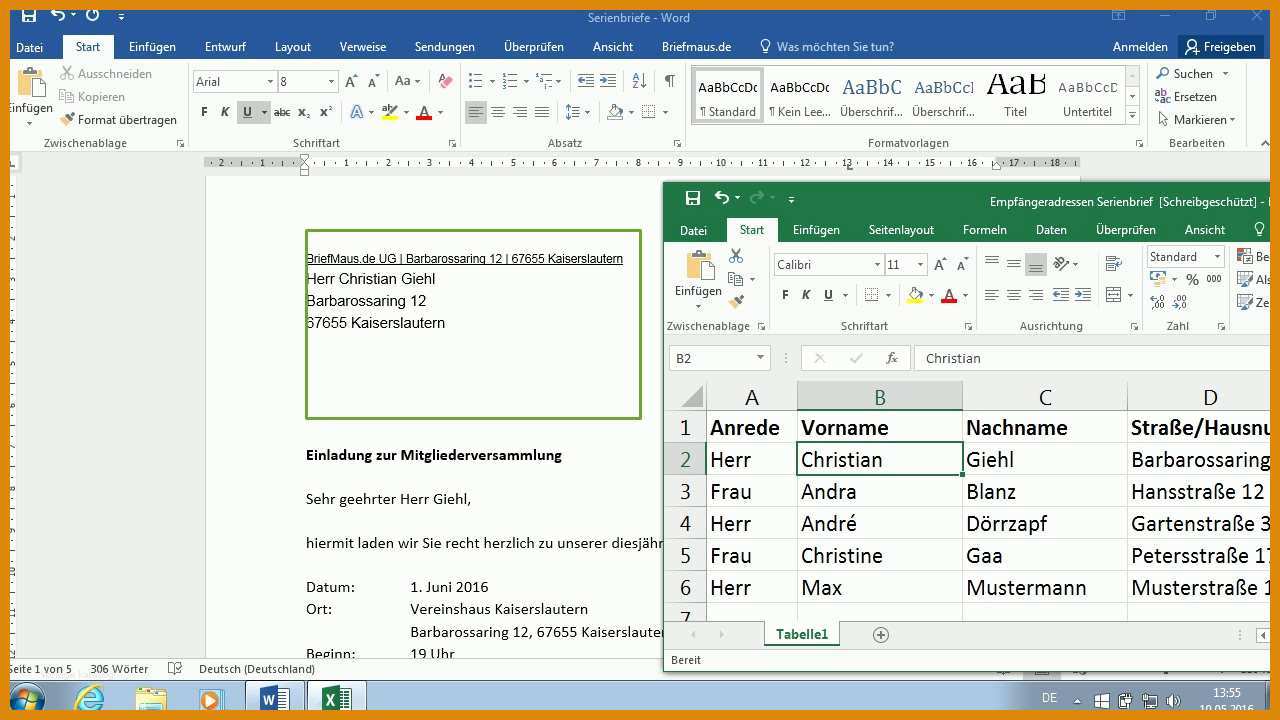The height and width of the screenshot is (720, 1280).
Task: Open Standard number format dropdown in Excel
Action: 1216,257
